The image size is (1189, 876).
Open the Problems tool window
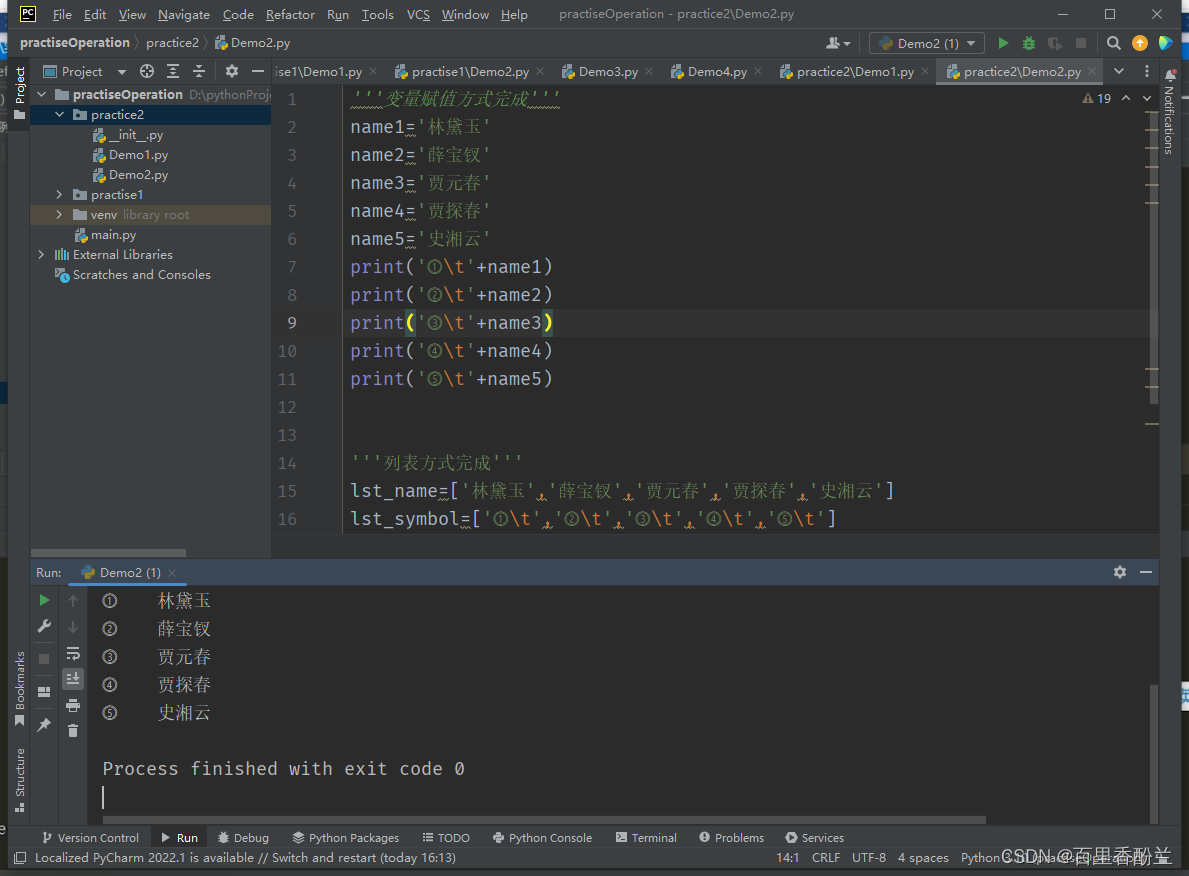click(x=732, y=837)
